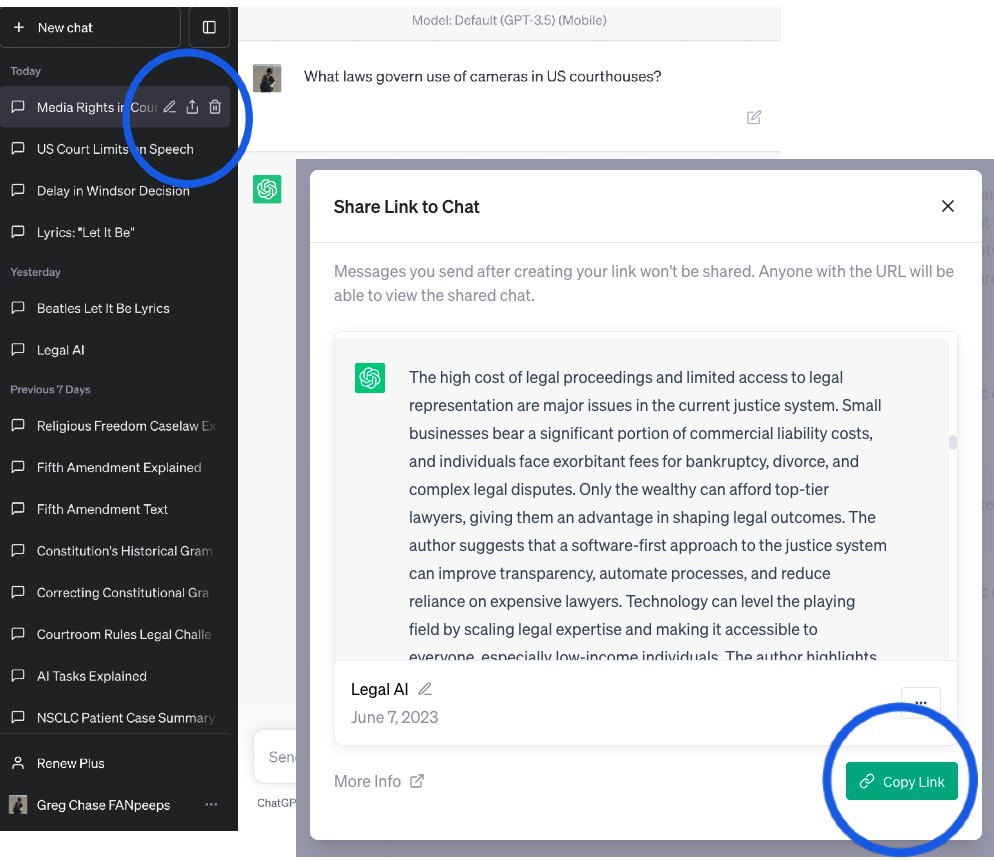Click the share preview scrollbar thumb
994x860 pixels.
tap(952, 442)
